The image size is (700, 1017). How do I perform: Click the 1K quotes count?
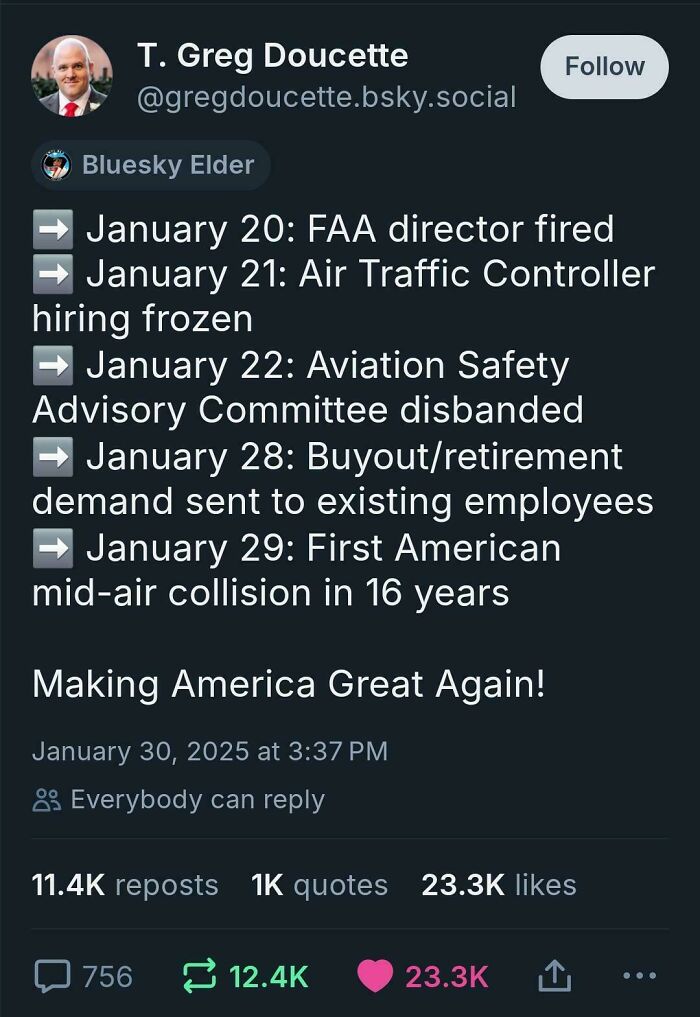[318, 884]
